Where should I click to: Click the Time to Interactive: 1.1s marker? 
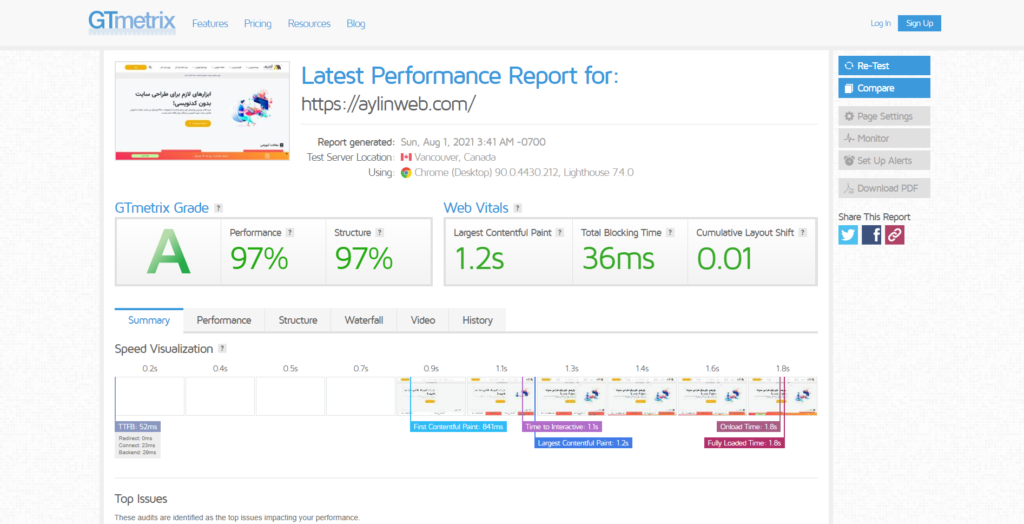(x=562, y=427)
